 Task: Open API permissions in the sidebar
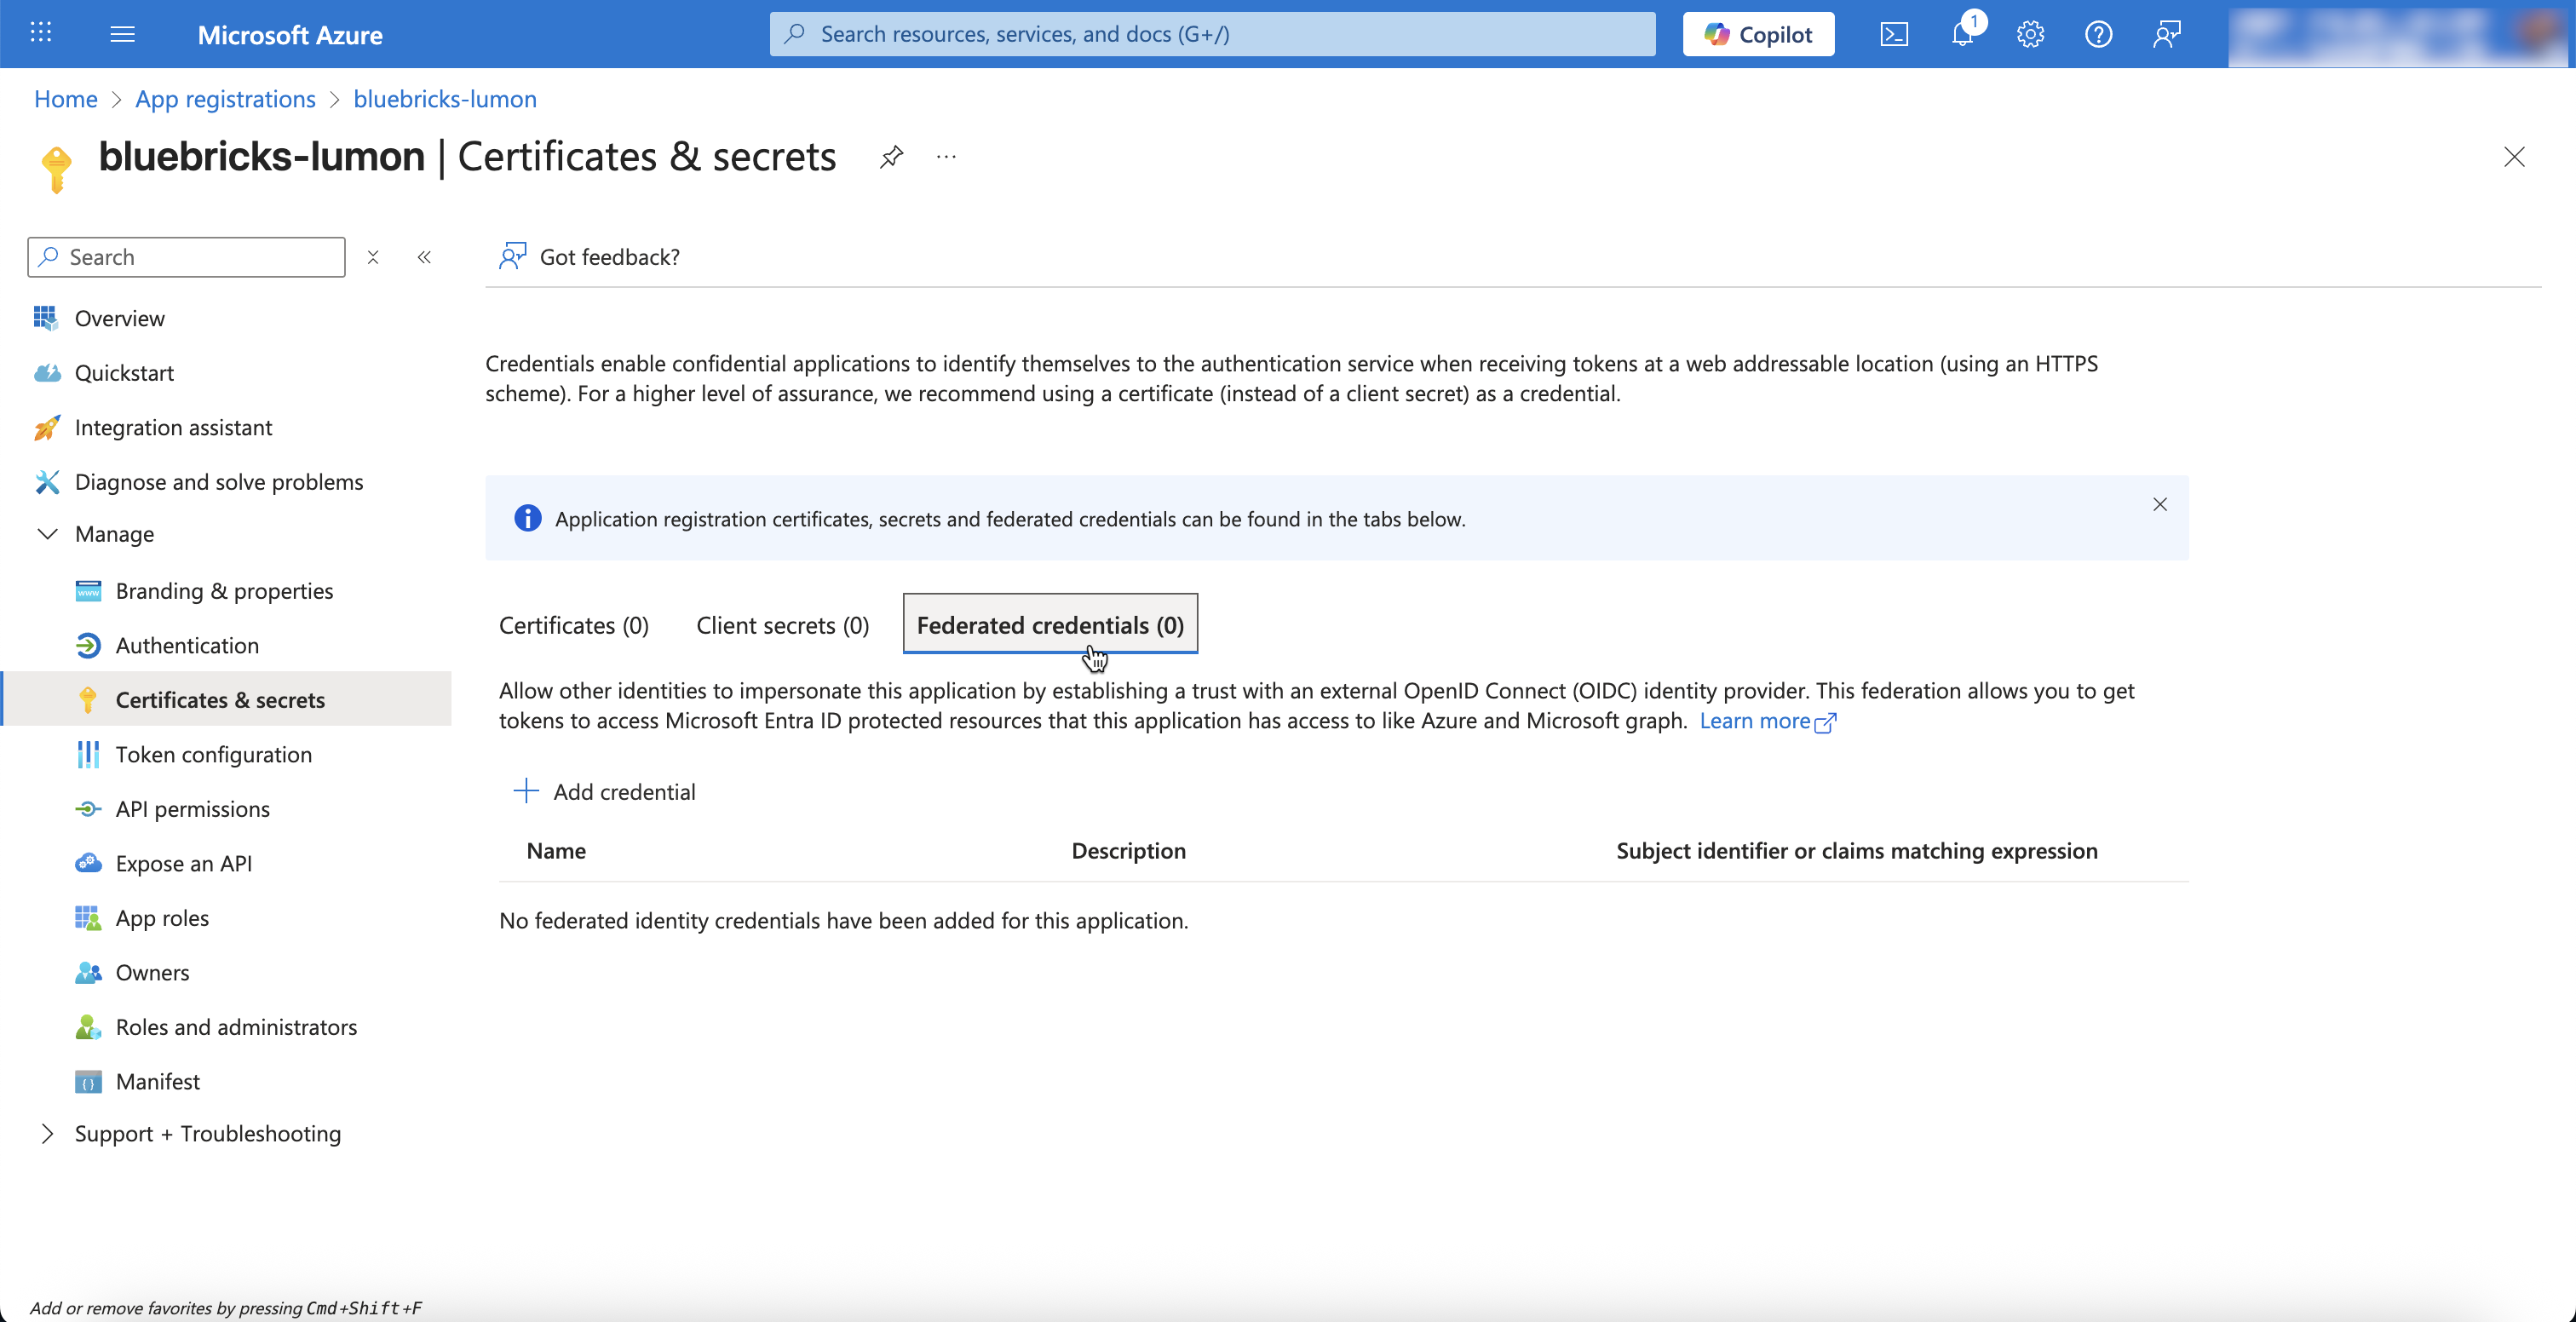pyautogui.click(x=193, y=808)
